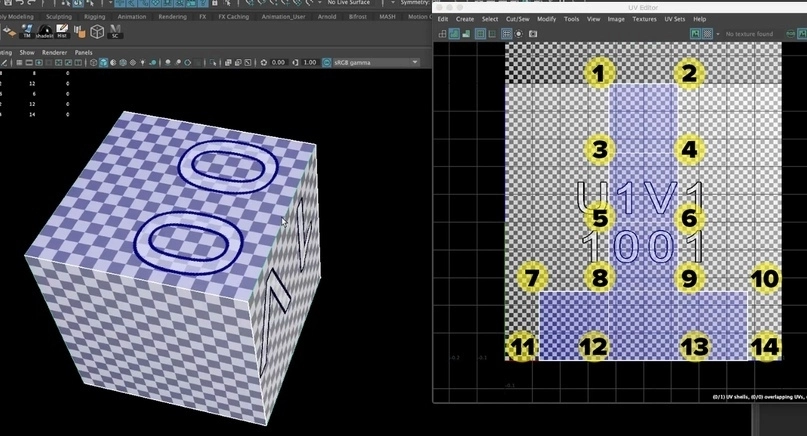Image resolution: width=807 pixels, height=436 pixels.
Task: Click the TM shelf icon
Action: [29, 31]
